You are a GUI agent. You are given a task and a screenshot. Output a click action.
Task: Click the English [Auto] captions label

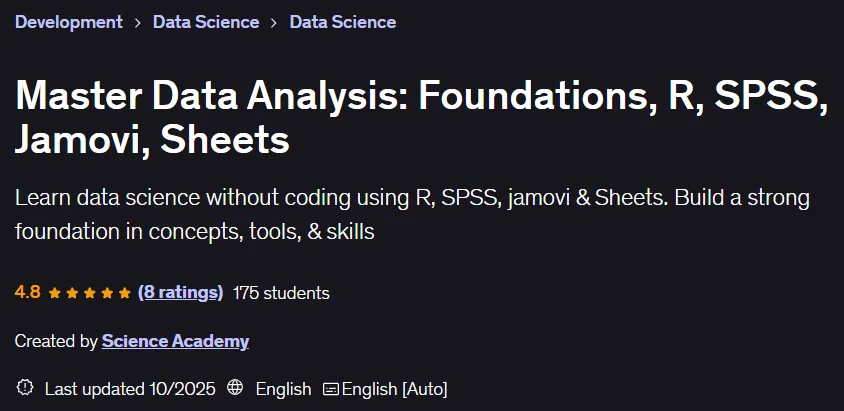[x=395, y=389]
